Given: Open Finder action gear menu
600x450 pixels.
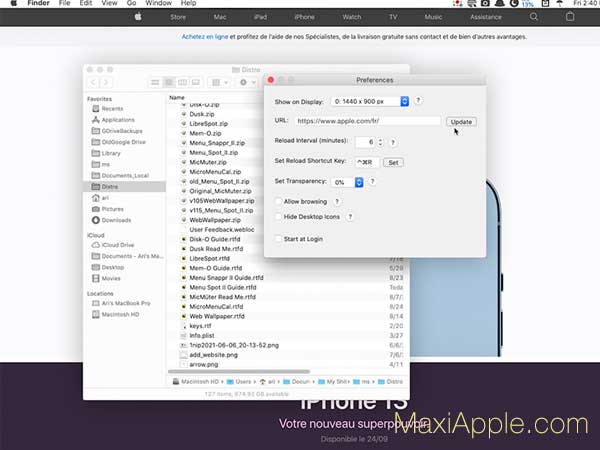Looking at the screenshot, I should pos(247,82).
